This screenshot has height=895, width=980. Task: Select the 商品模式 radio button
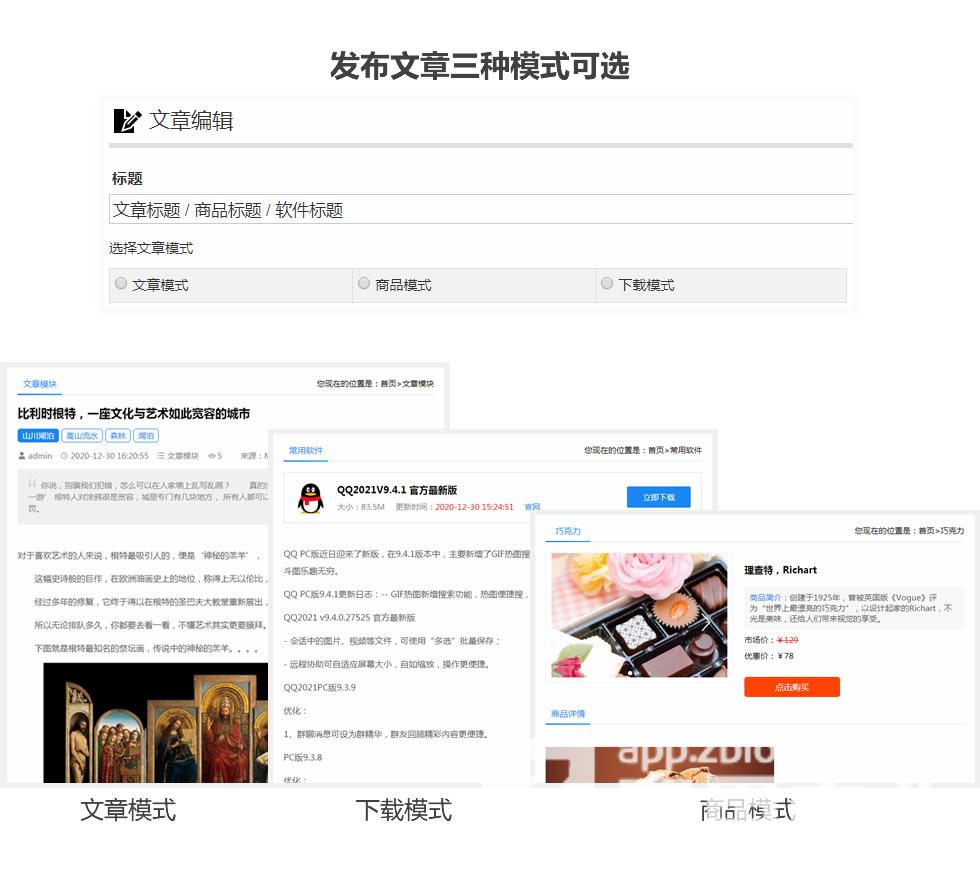[364, 283]
